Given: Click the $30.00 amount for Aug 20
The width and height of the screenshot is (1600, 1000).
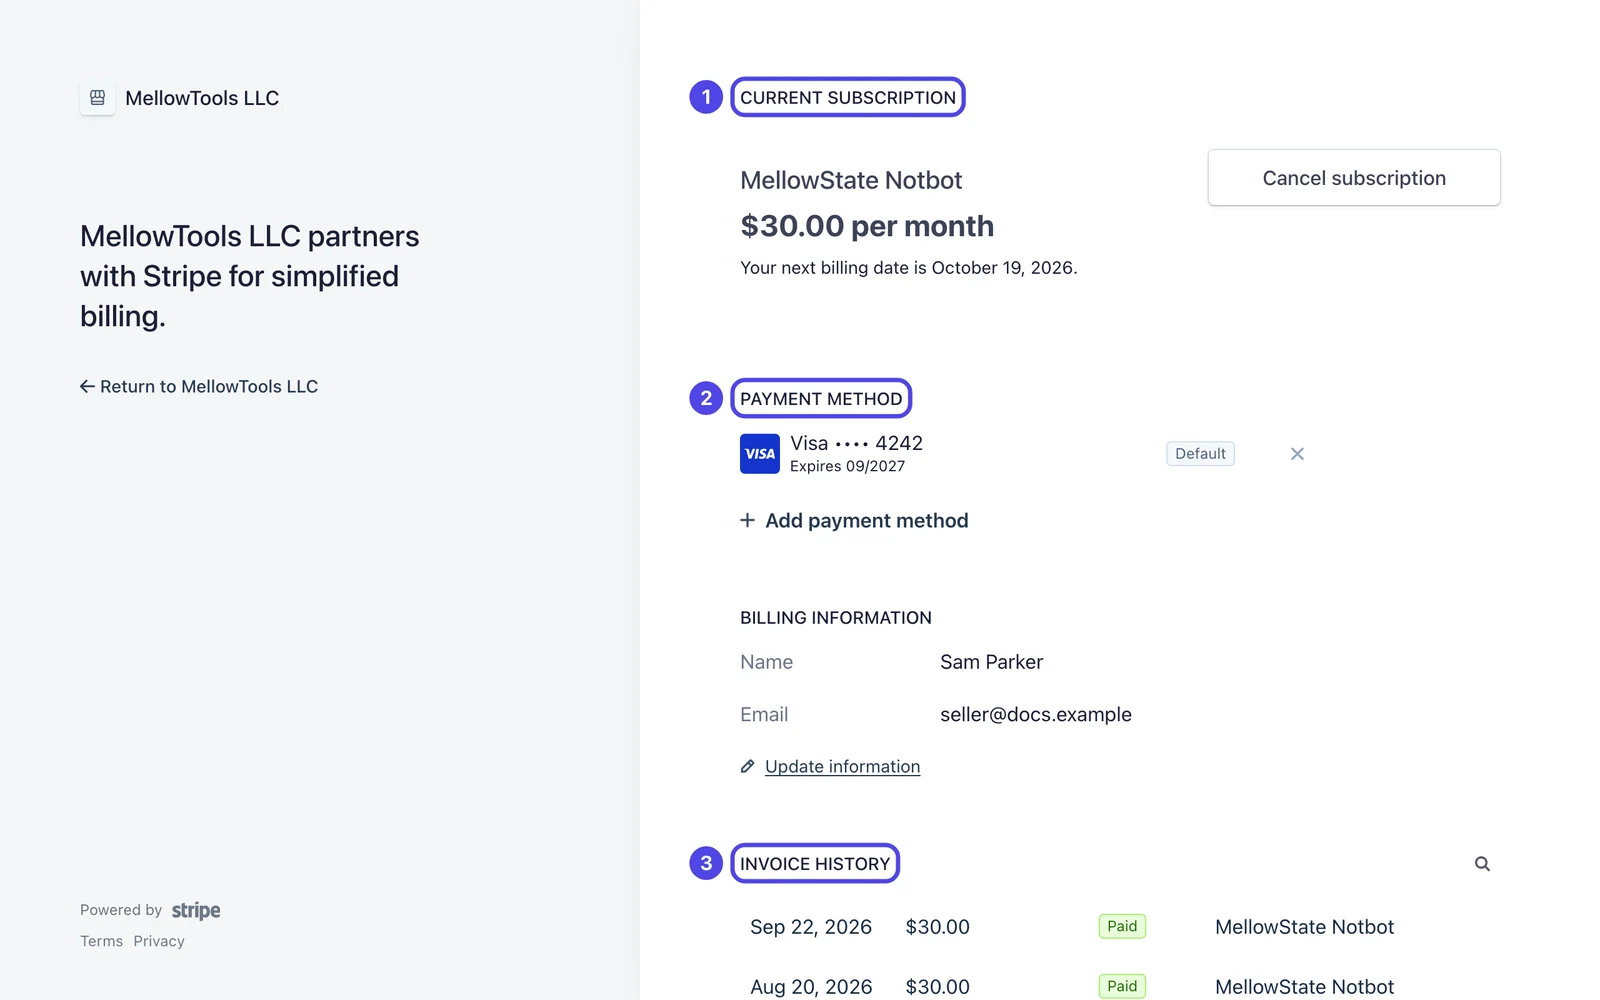Looking at the screenshot, I should click(937, 987).
